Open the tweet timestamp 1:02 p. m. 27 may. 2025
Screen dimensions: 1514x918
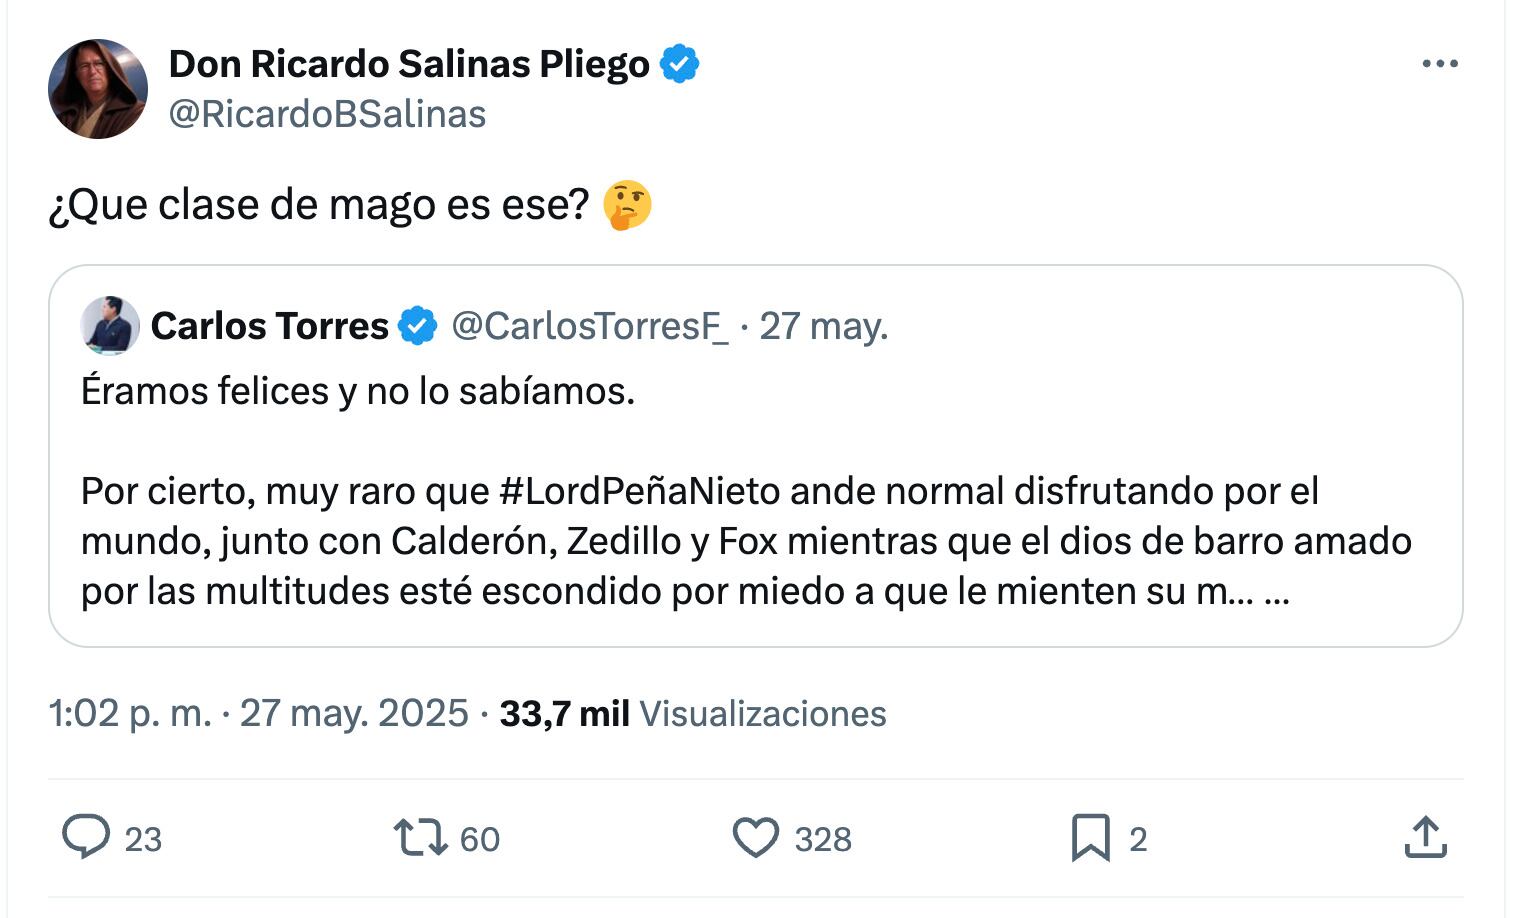point(258,713)
